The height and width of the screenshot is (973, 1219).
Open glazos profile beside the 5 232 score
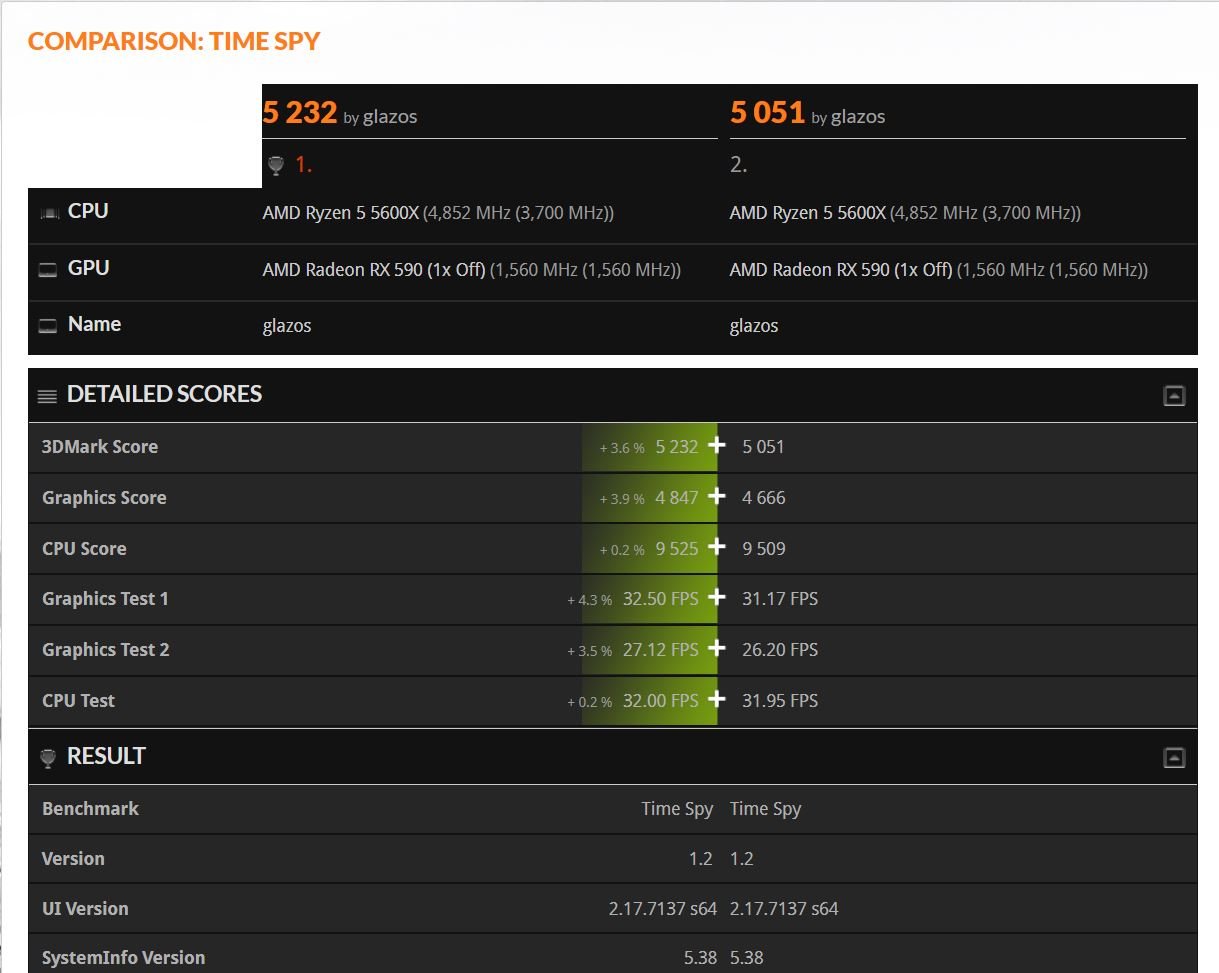pyautogui.click(x=390, y=117)
